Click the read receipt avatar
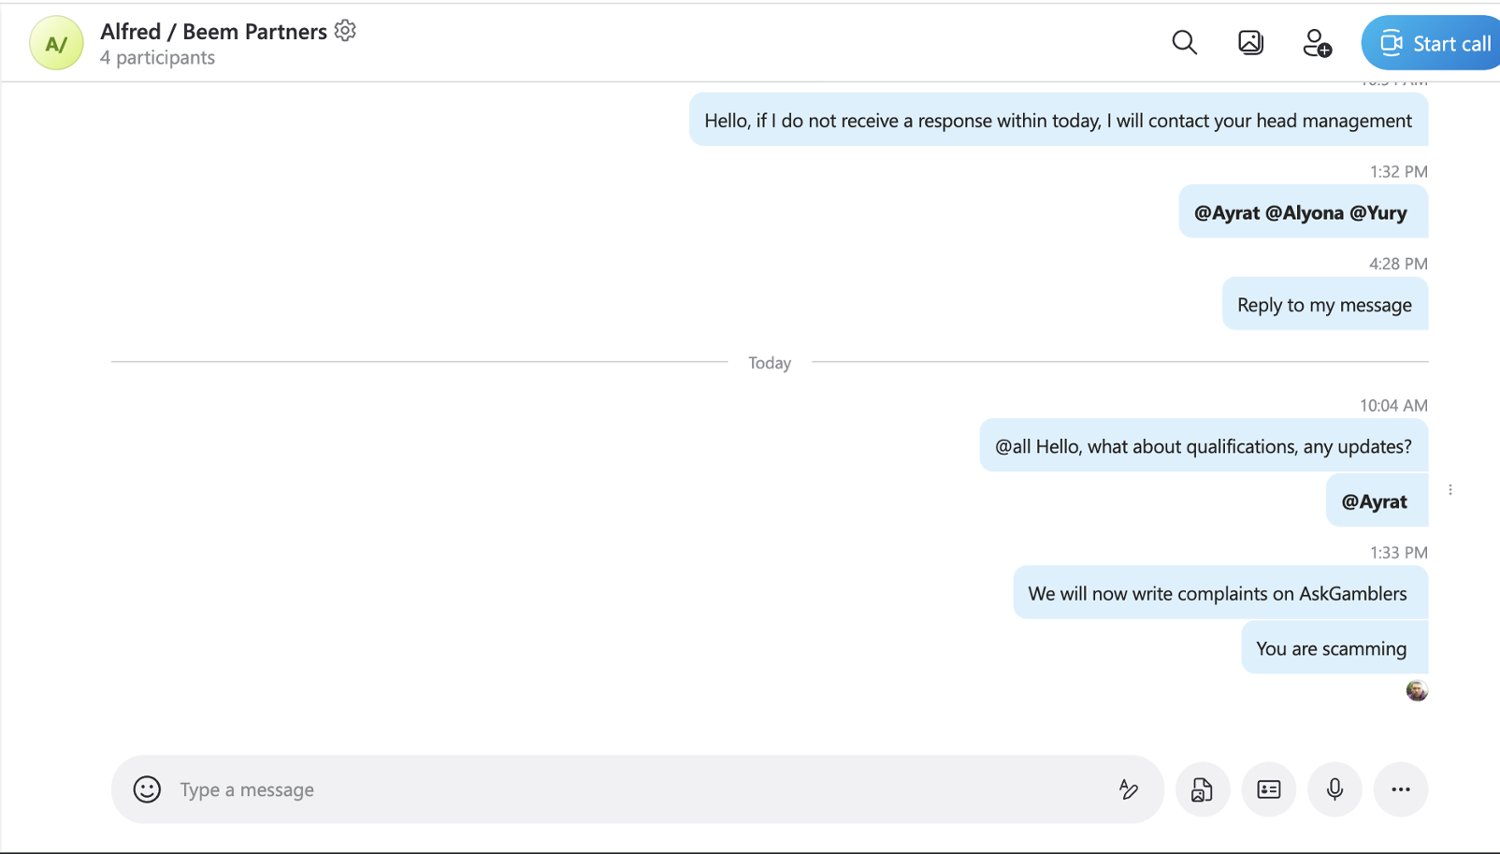The width and height of the screenshot is (1500, 854). 1416,691
